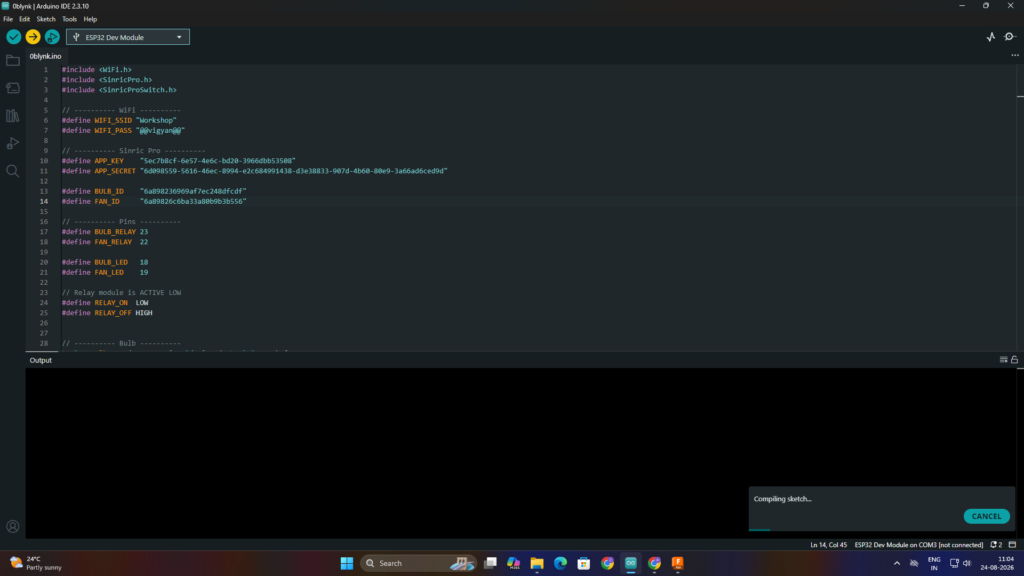Open the Sketch menu
Screen dimensions: 1024x576
coord(46,19)
